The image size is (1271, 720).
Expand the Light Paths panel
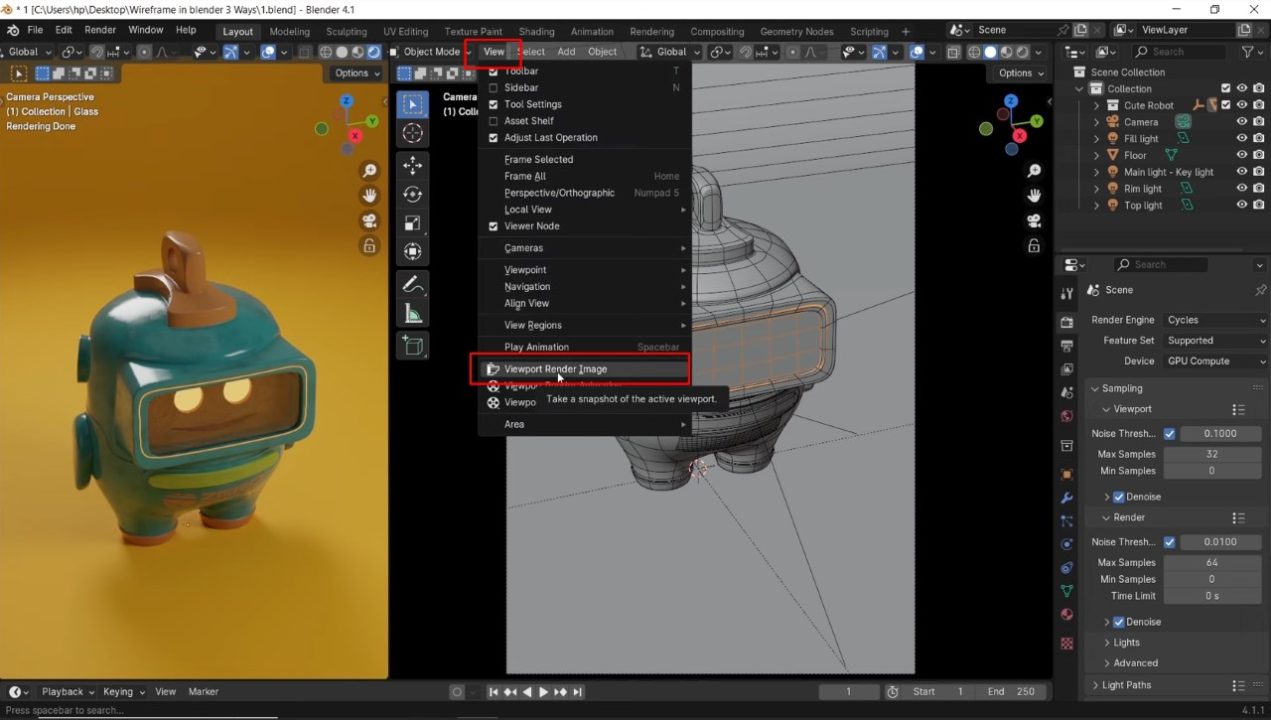click(1126, 685)
